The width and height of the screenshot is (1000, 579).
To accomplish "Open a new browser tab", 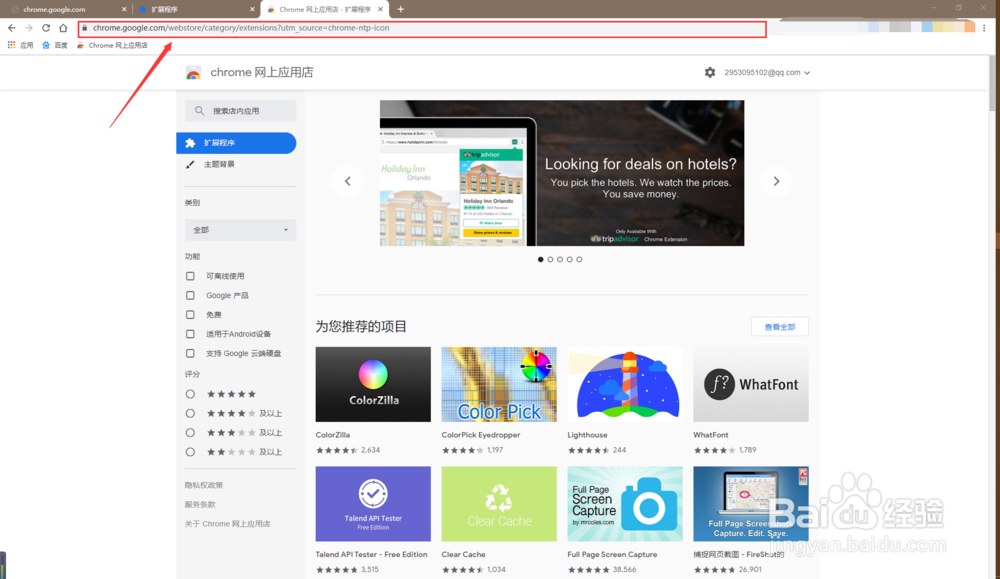I will click(401, 9).
